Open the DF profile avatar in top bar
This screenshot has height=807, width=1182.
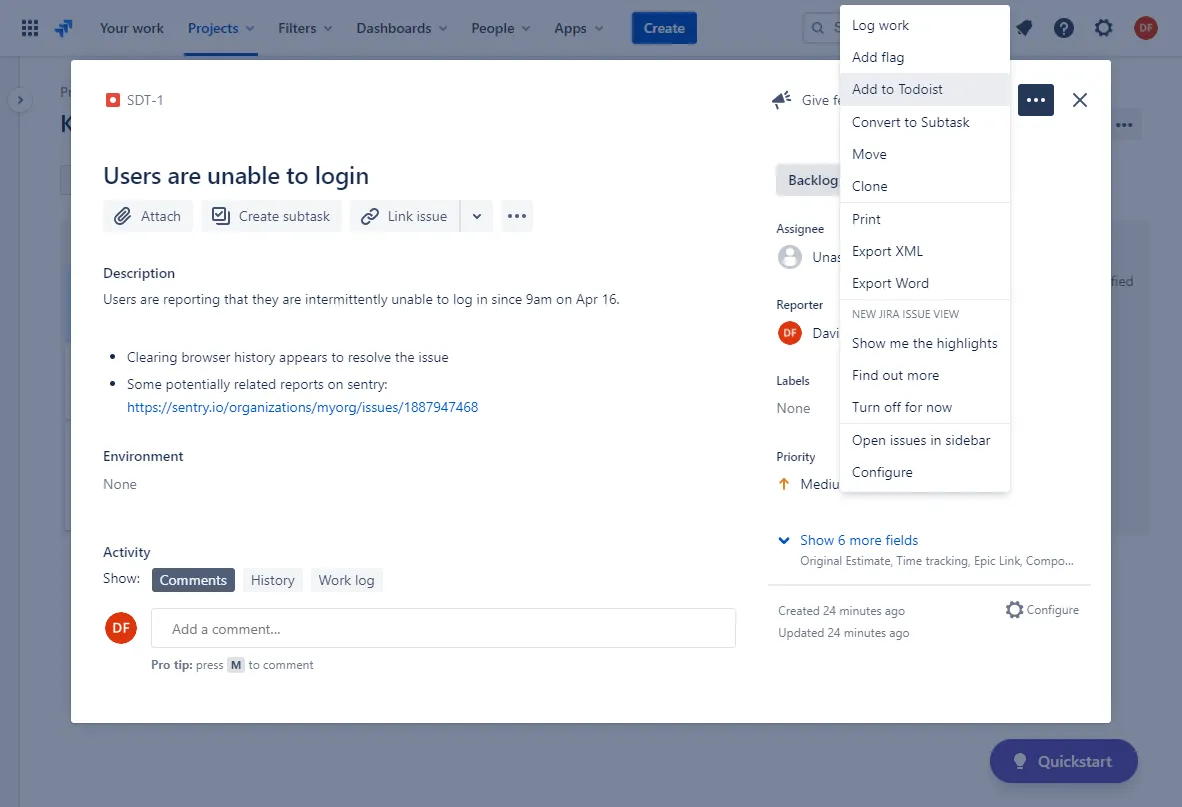[x=1146, y=28]
